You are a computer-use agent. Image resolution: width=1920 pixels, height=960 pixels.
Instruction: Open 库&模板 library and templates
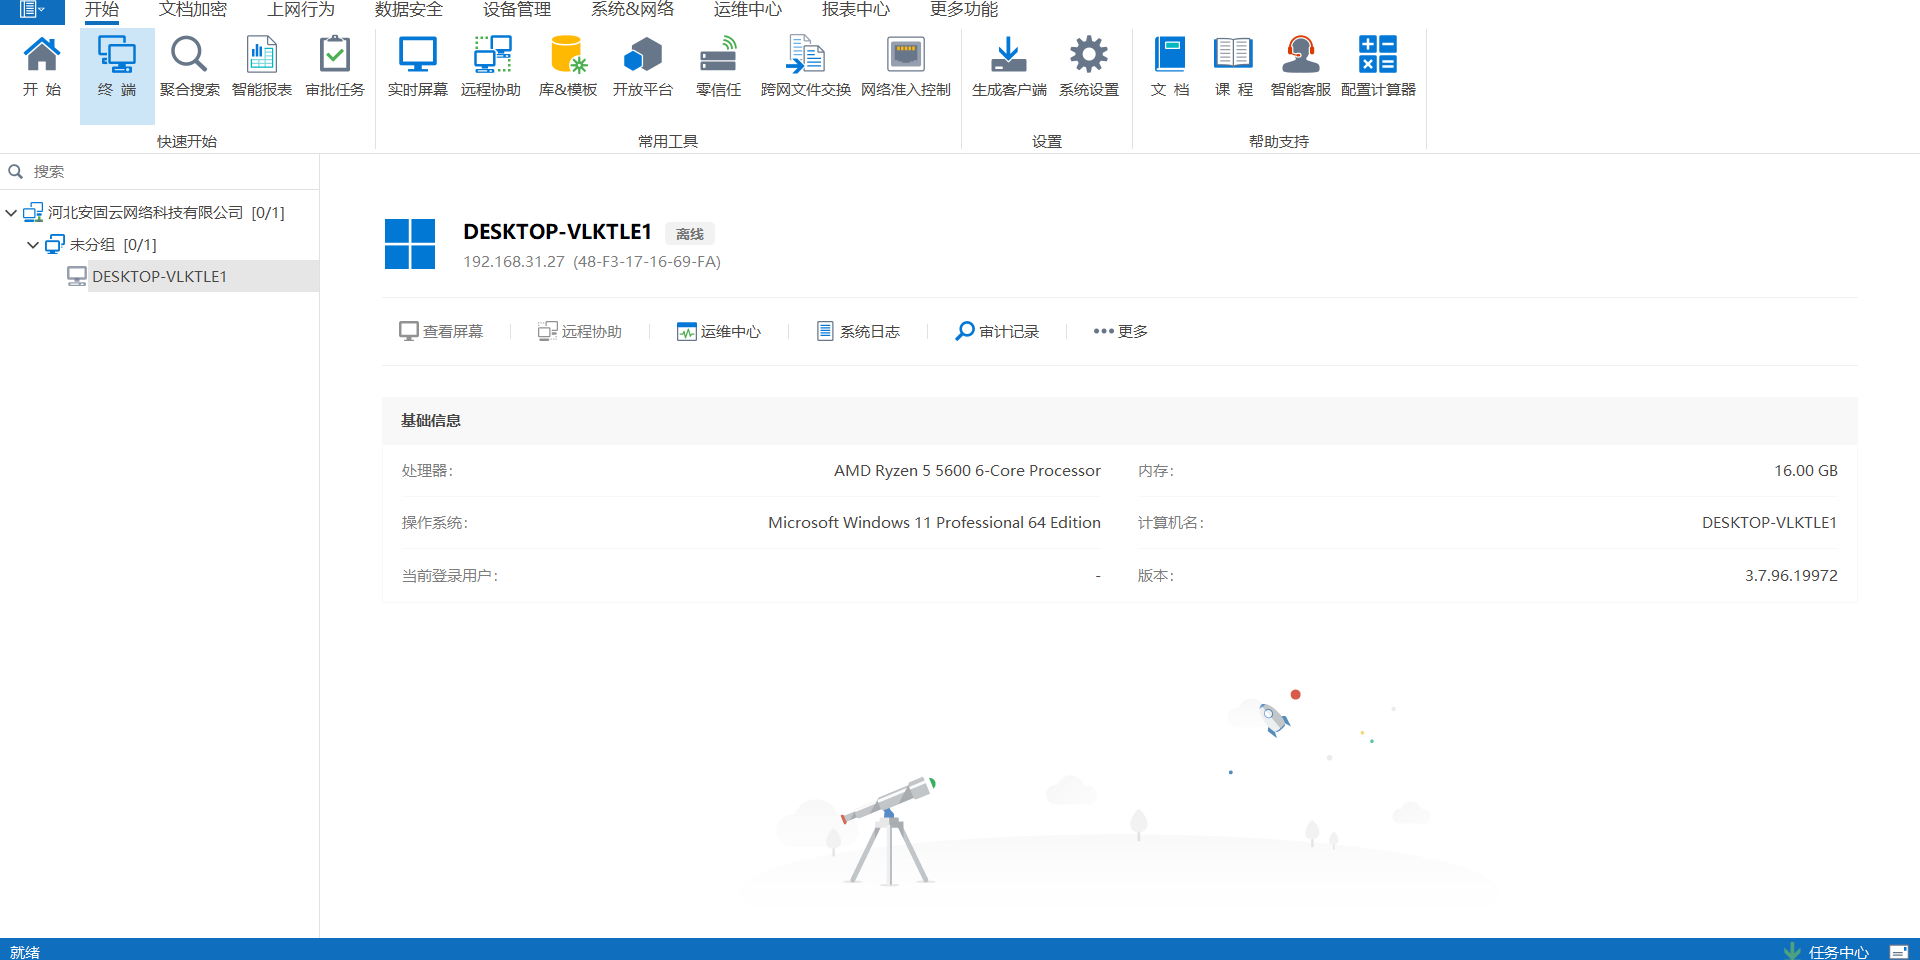point(568,66)
